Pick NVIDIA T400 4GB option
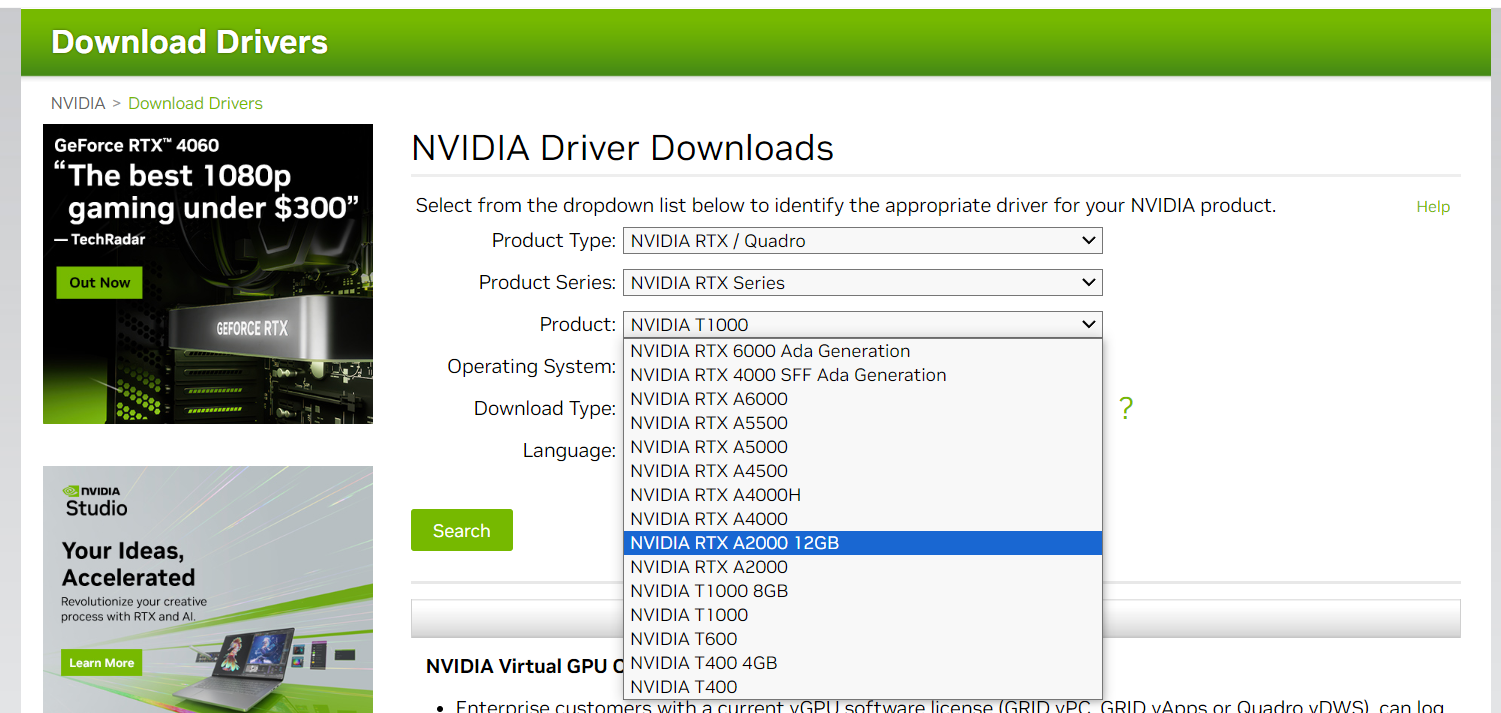 pos(703,663)
